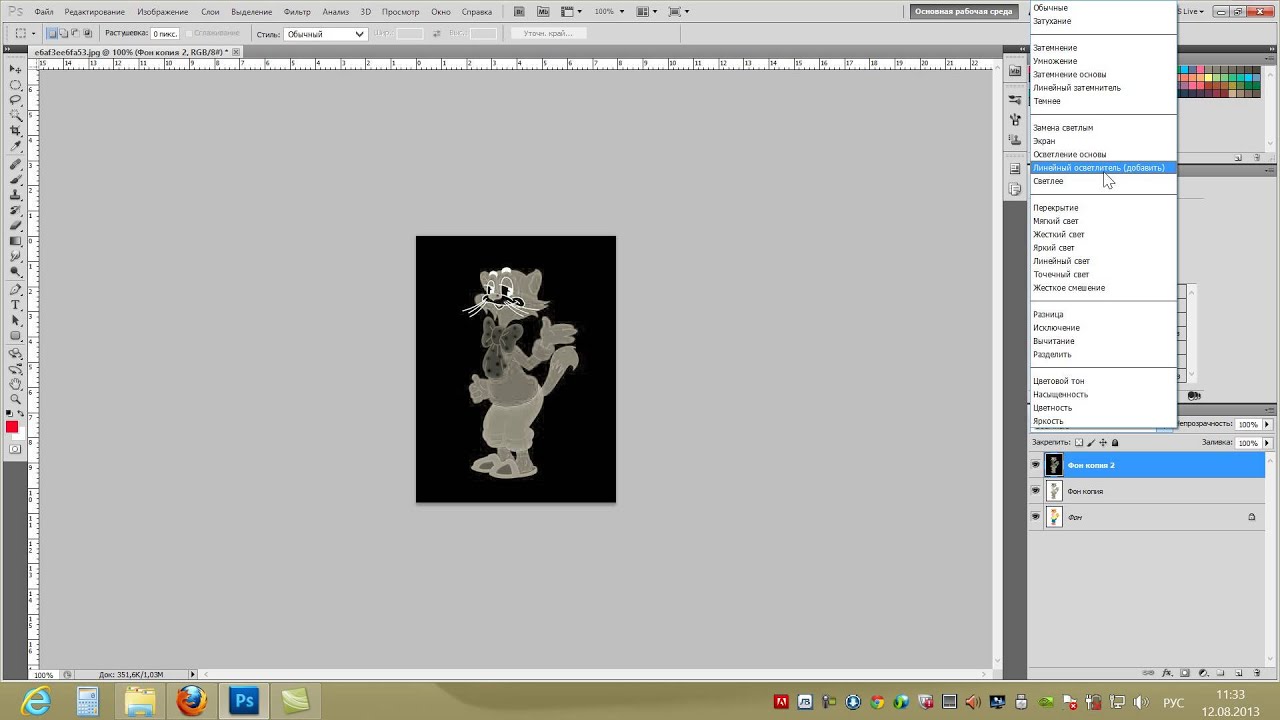Select the Magic Wand tool
This screenshot has width=1280, height=720.
pyautogui.click(x=16, y=115)
